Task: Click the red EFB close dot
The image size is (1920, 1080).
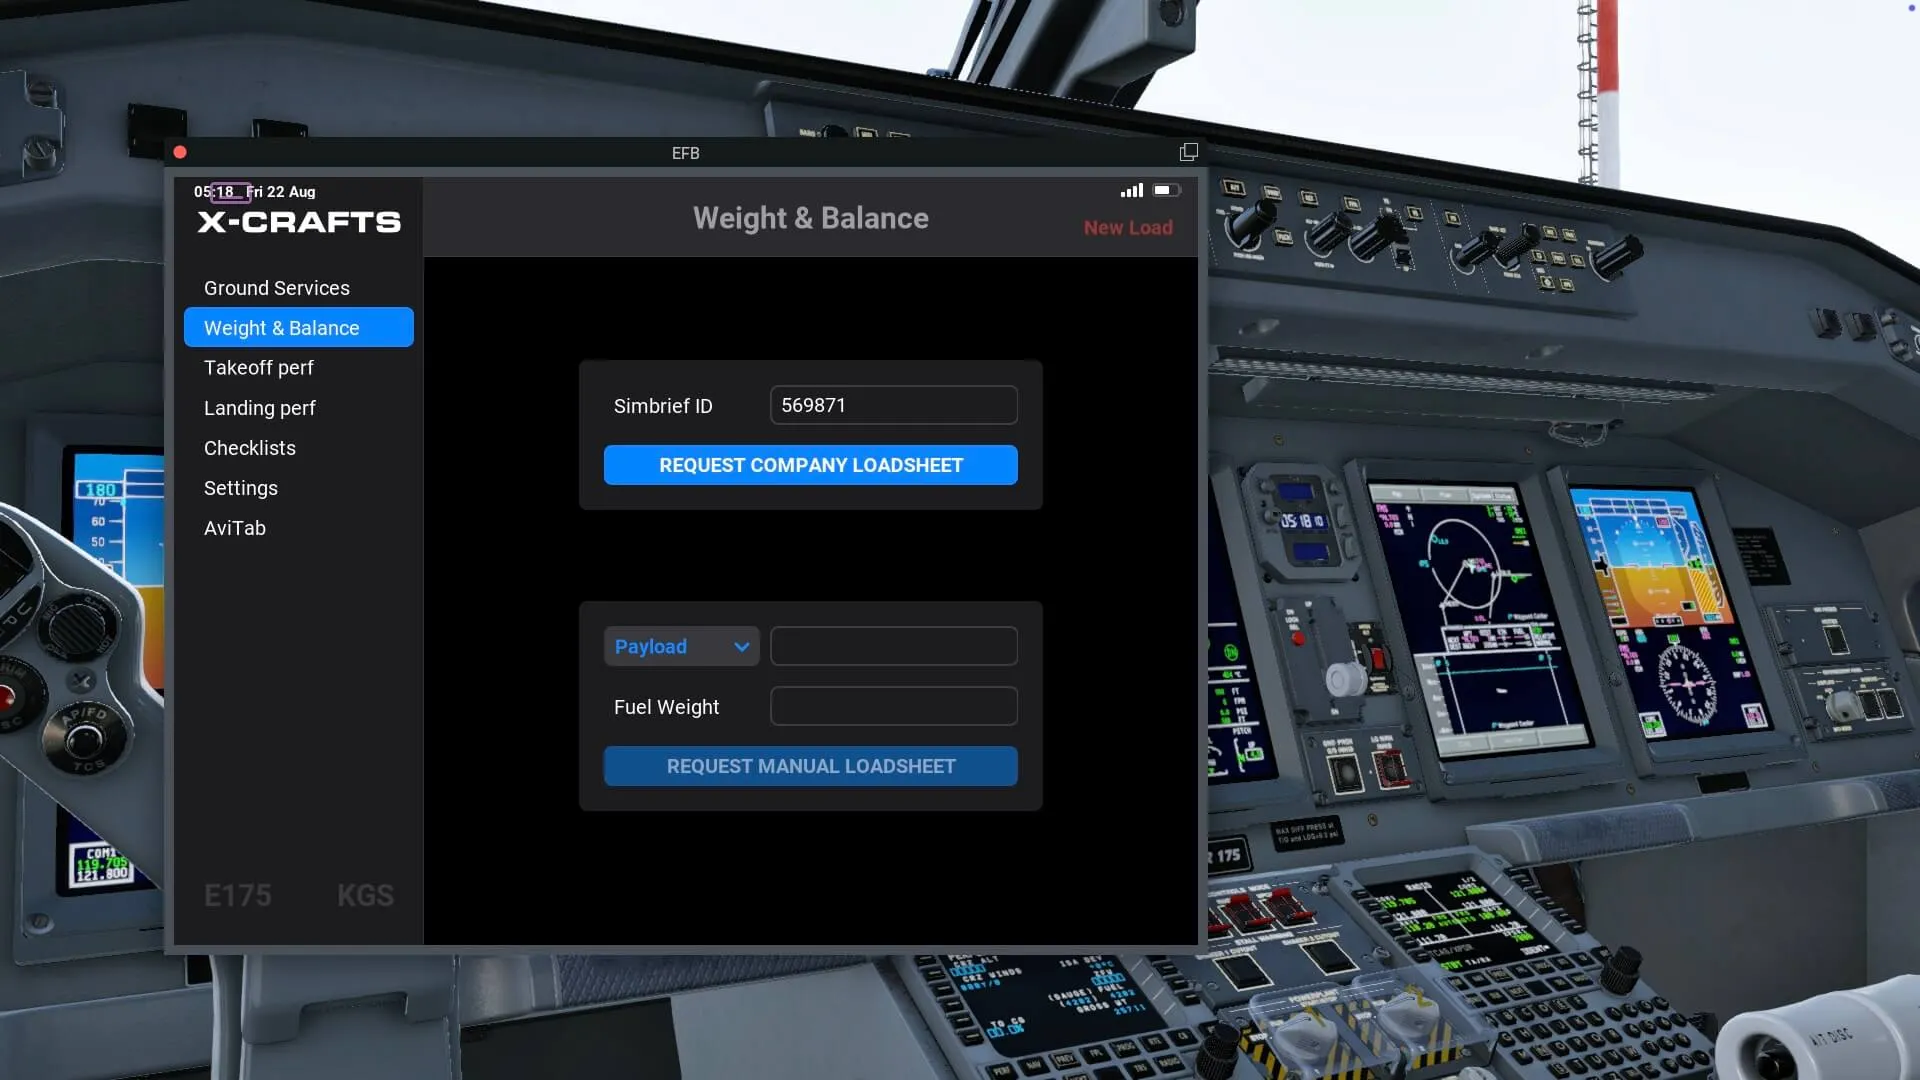Action: [x=180, y=152]
